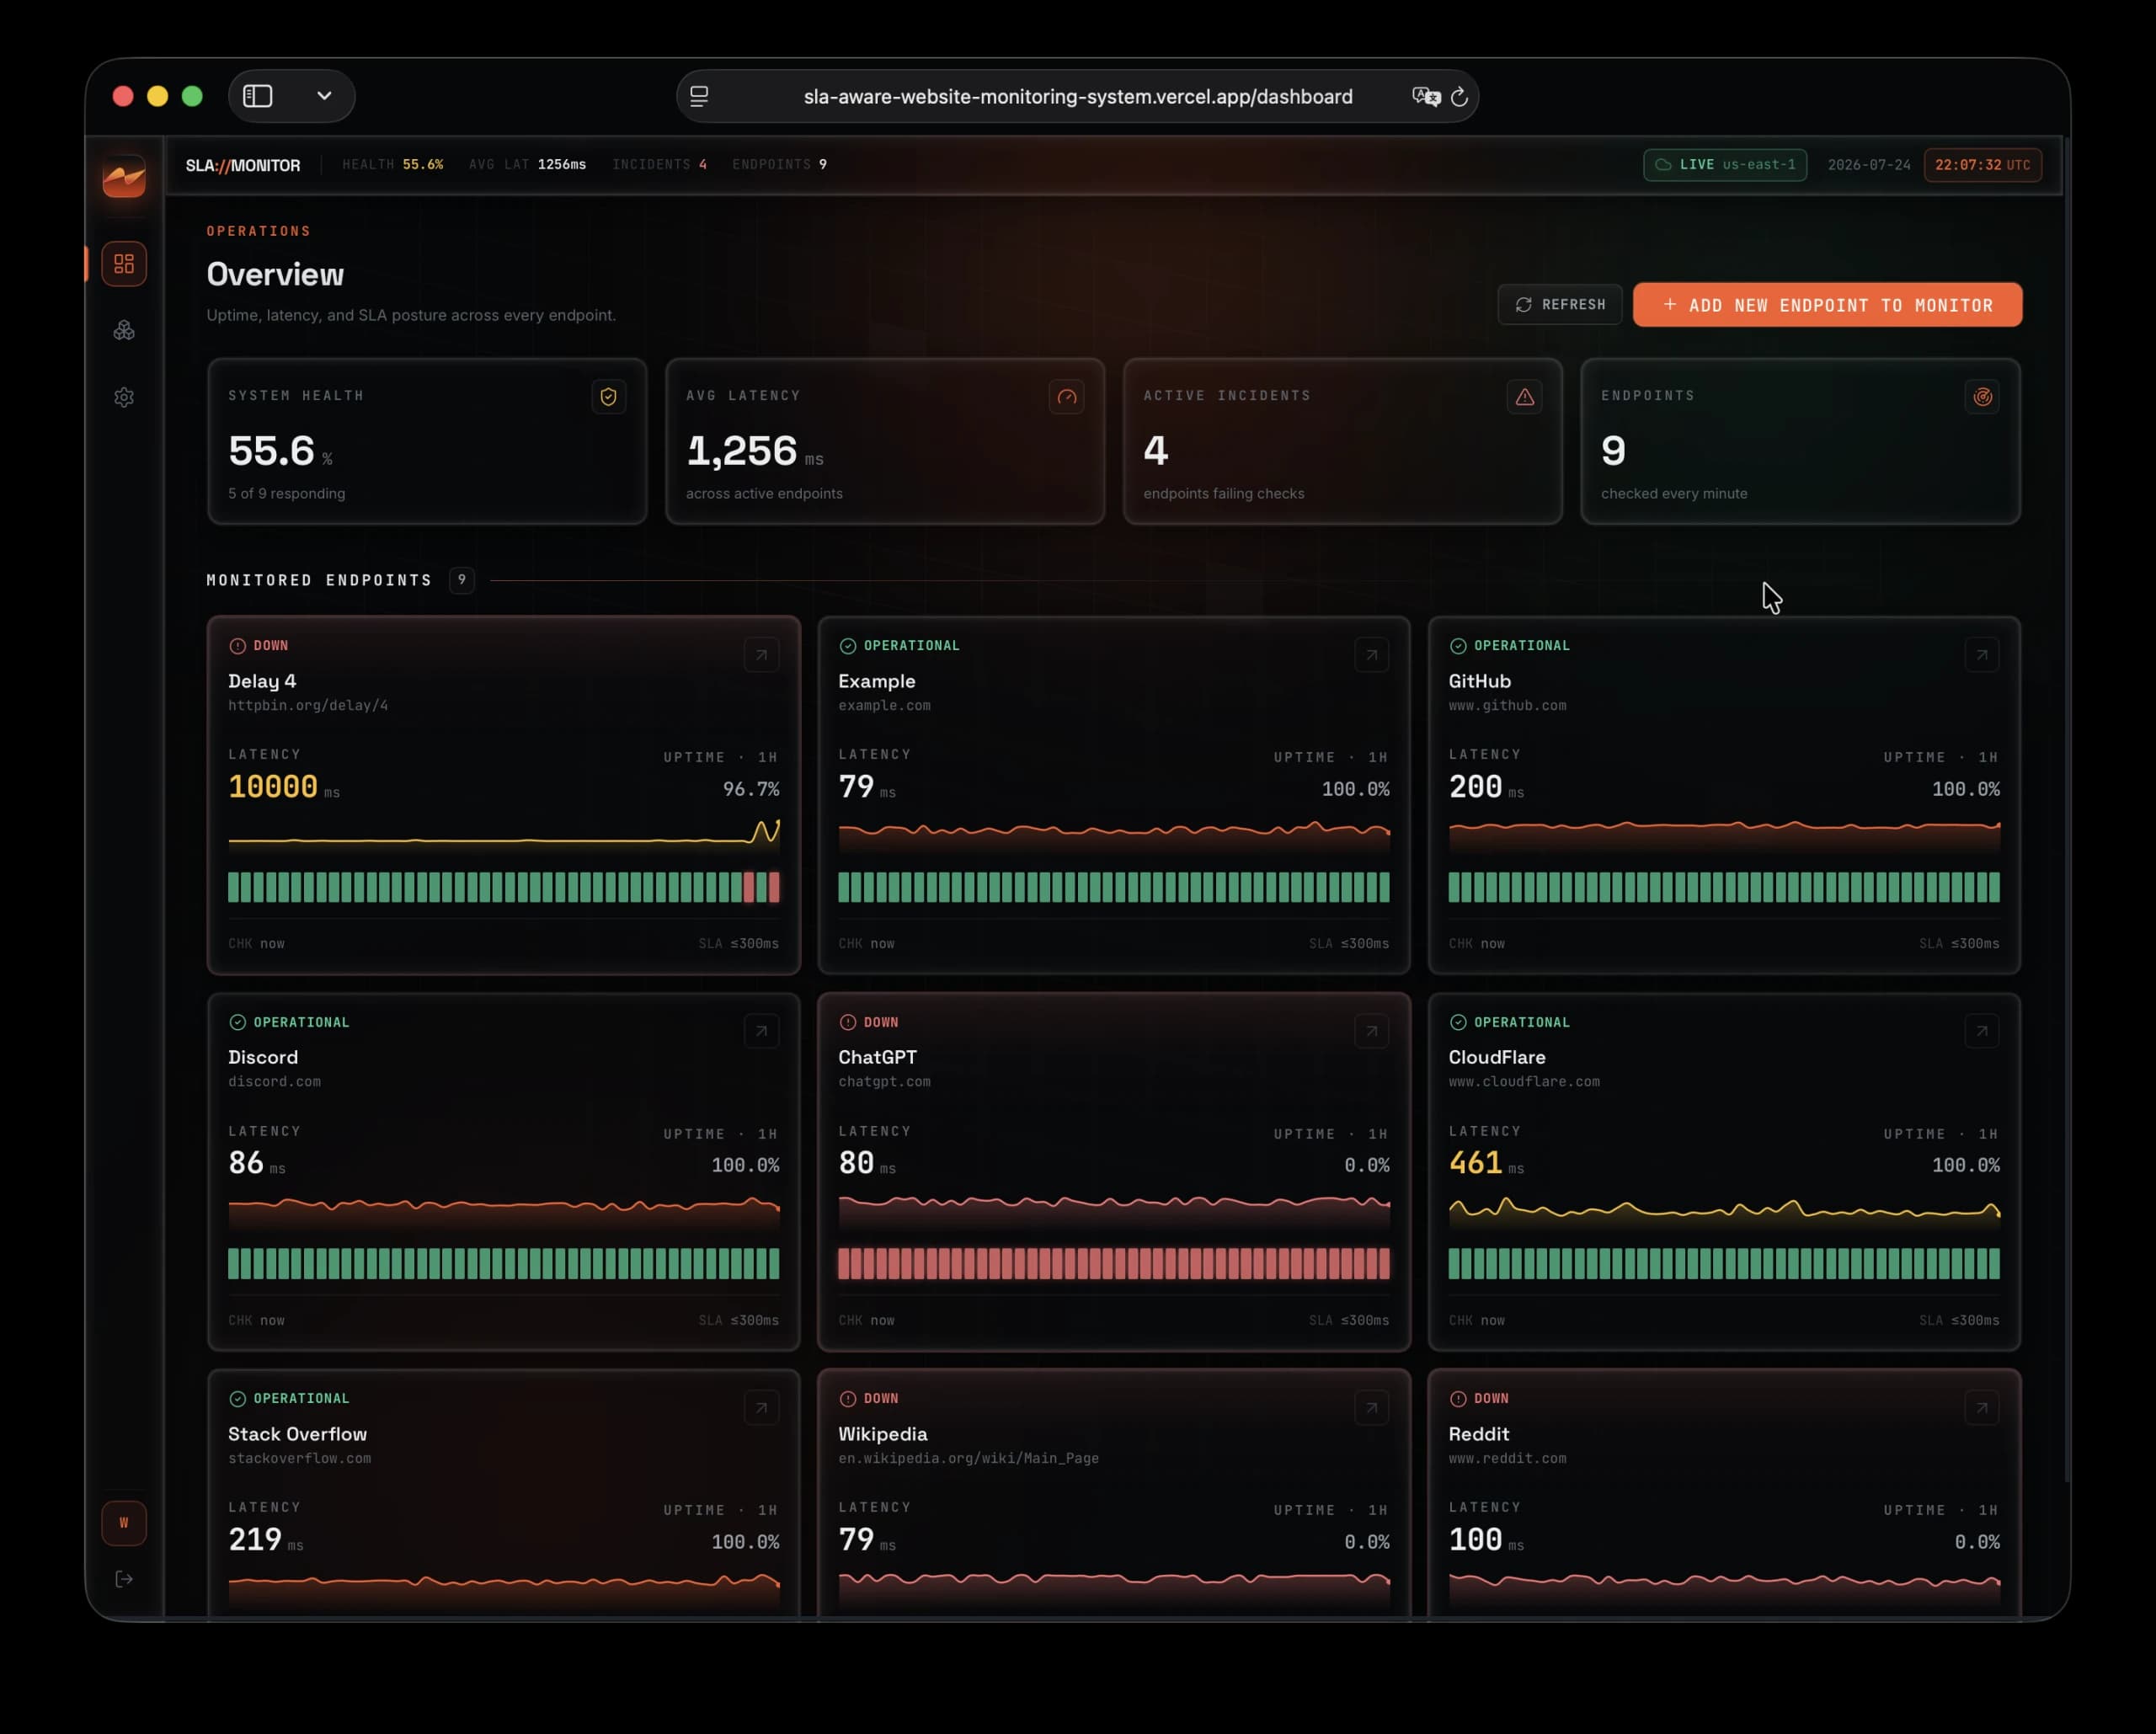Toggle the browser sidebar panel button
The image size is (2156, 1734).
258,96
